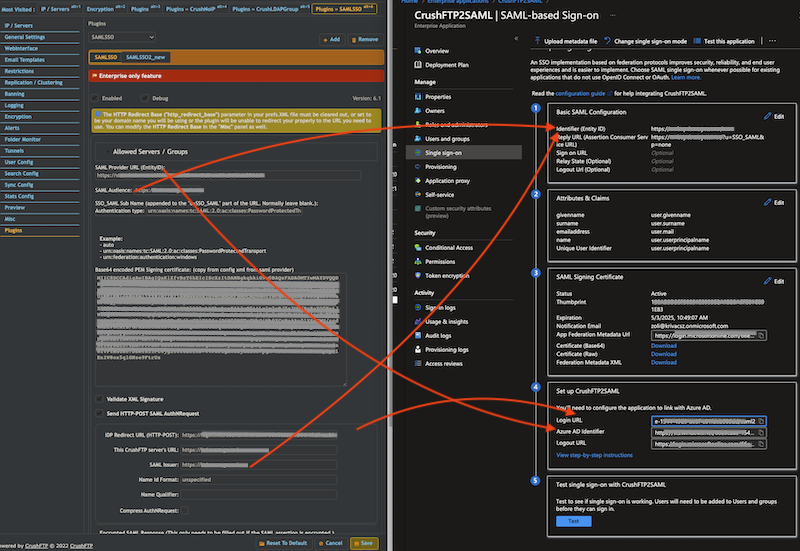
Task: Select Single sign-on sidebar icon
Action: (x=418, y=153)
